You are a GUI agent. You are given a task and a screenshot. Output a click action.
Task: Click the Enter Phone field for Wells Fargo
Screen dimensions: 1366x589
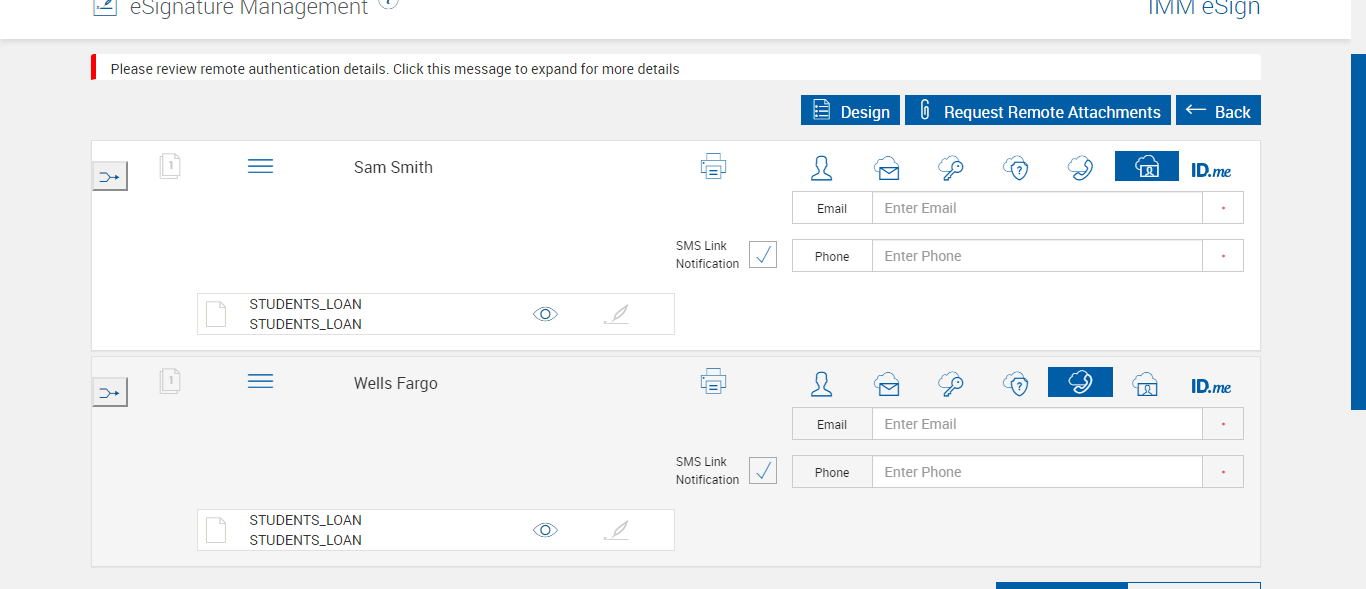click(1036, 472)
